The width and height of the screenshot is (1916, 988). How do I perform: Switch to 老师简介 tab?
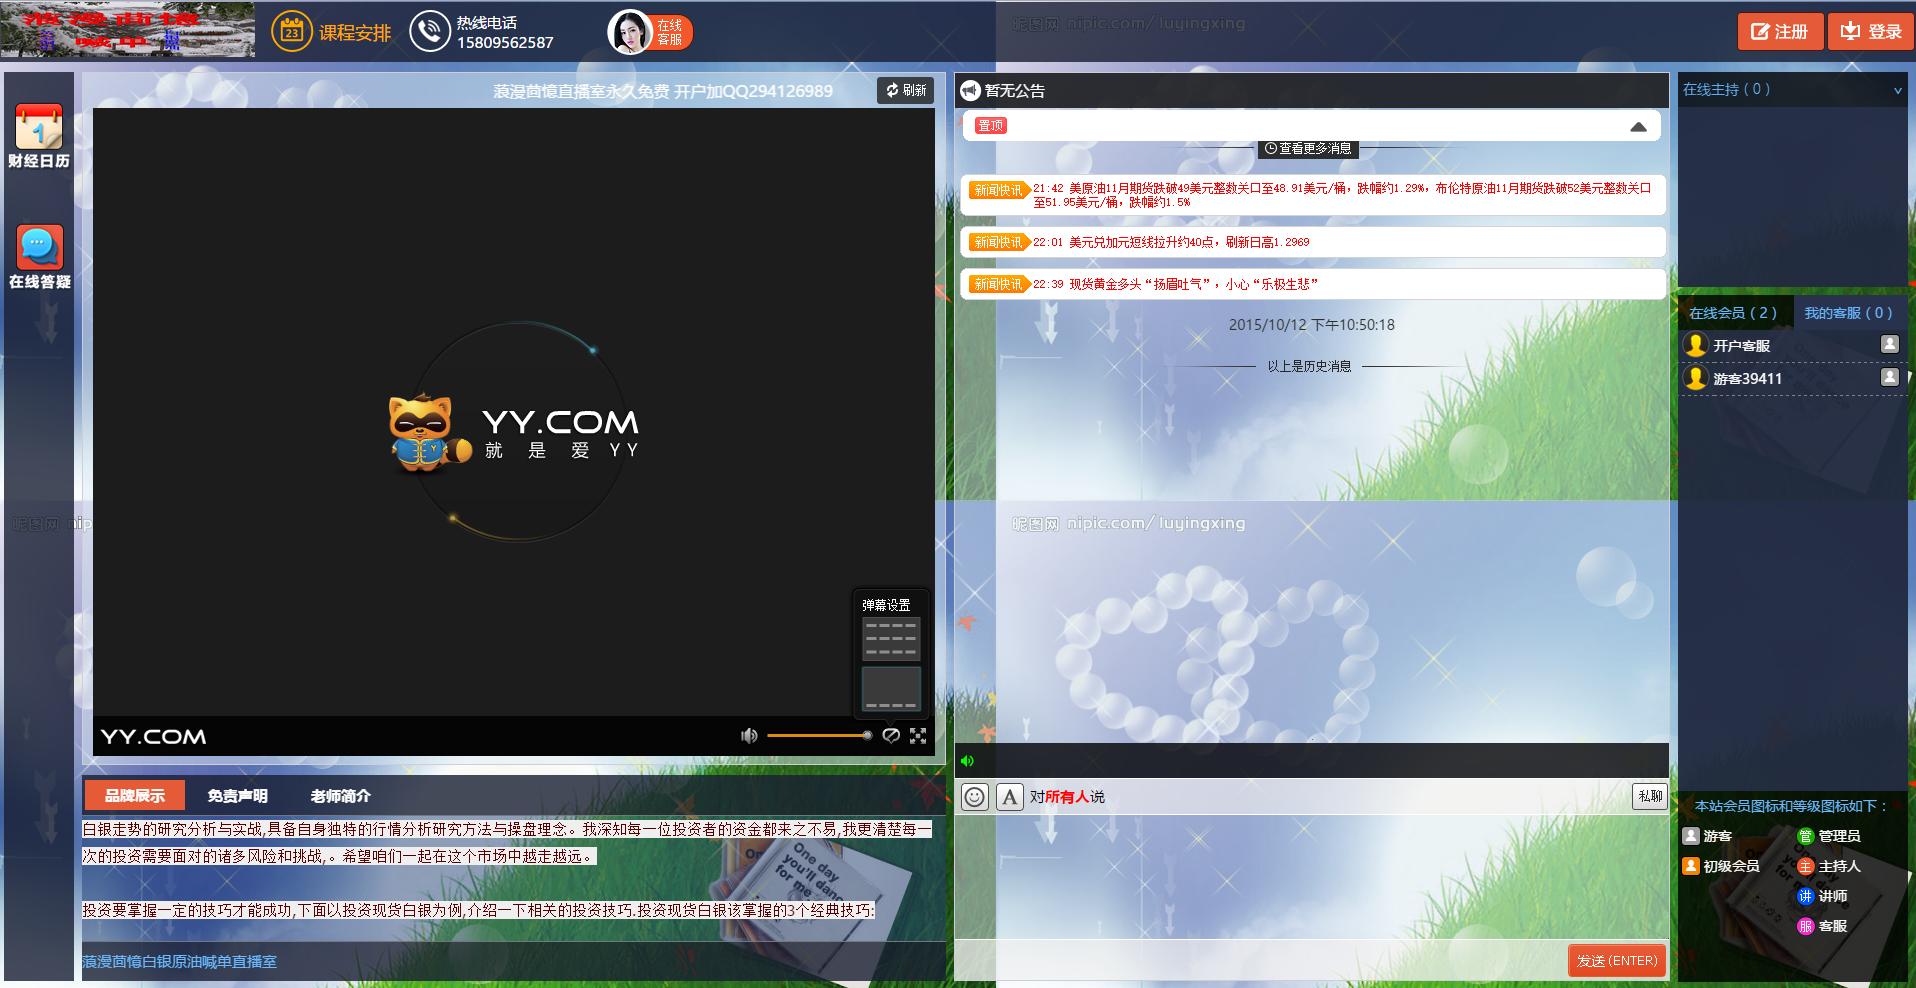pos(340,796)
